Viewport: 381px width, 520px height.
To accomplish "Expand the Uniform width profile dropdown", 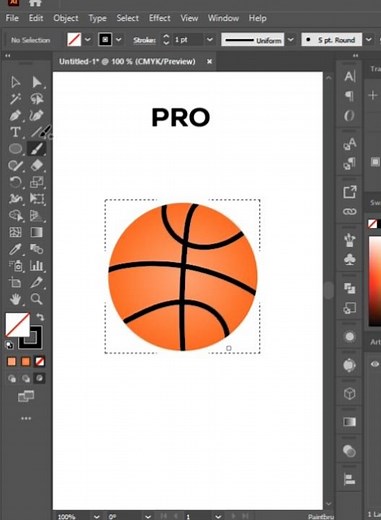I will point(291,40).
